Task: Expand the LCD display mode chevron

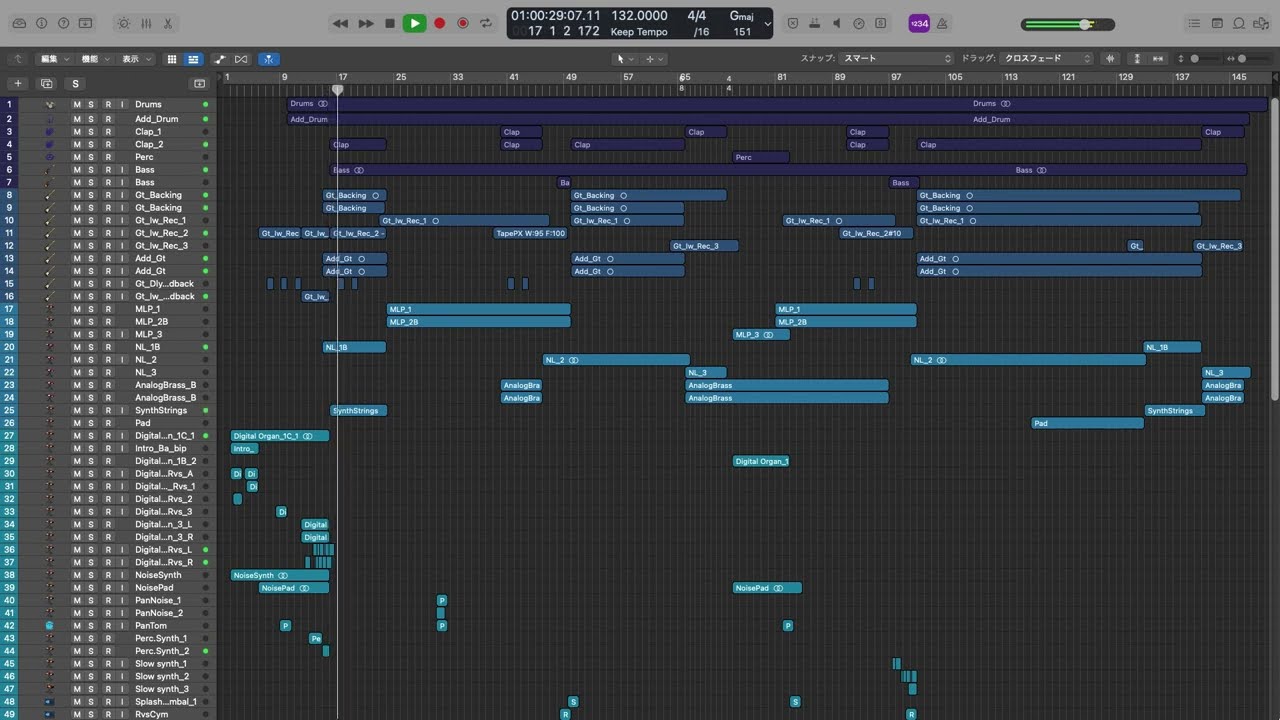Action: 768,23
